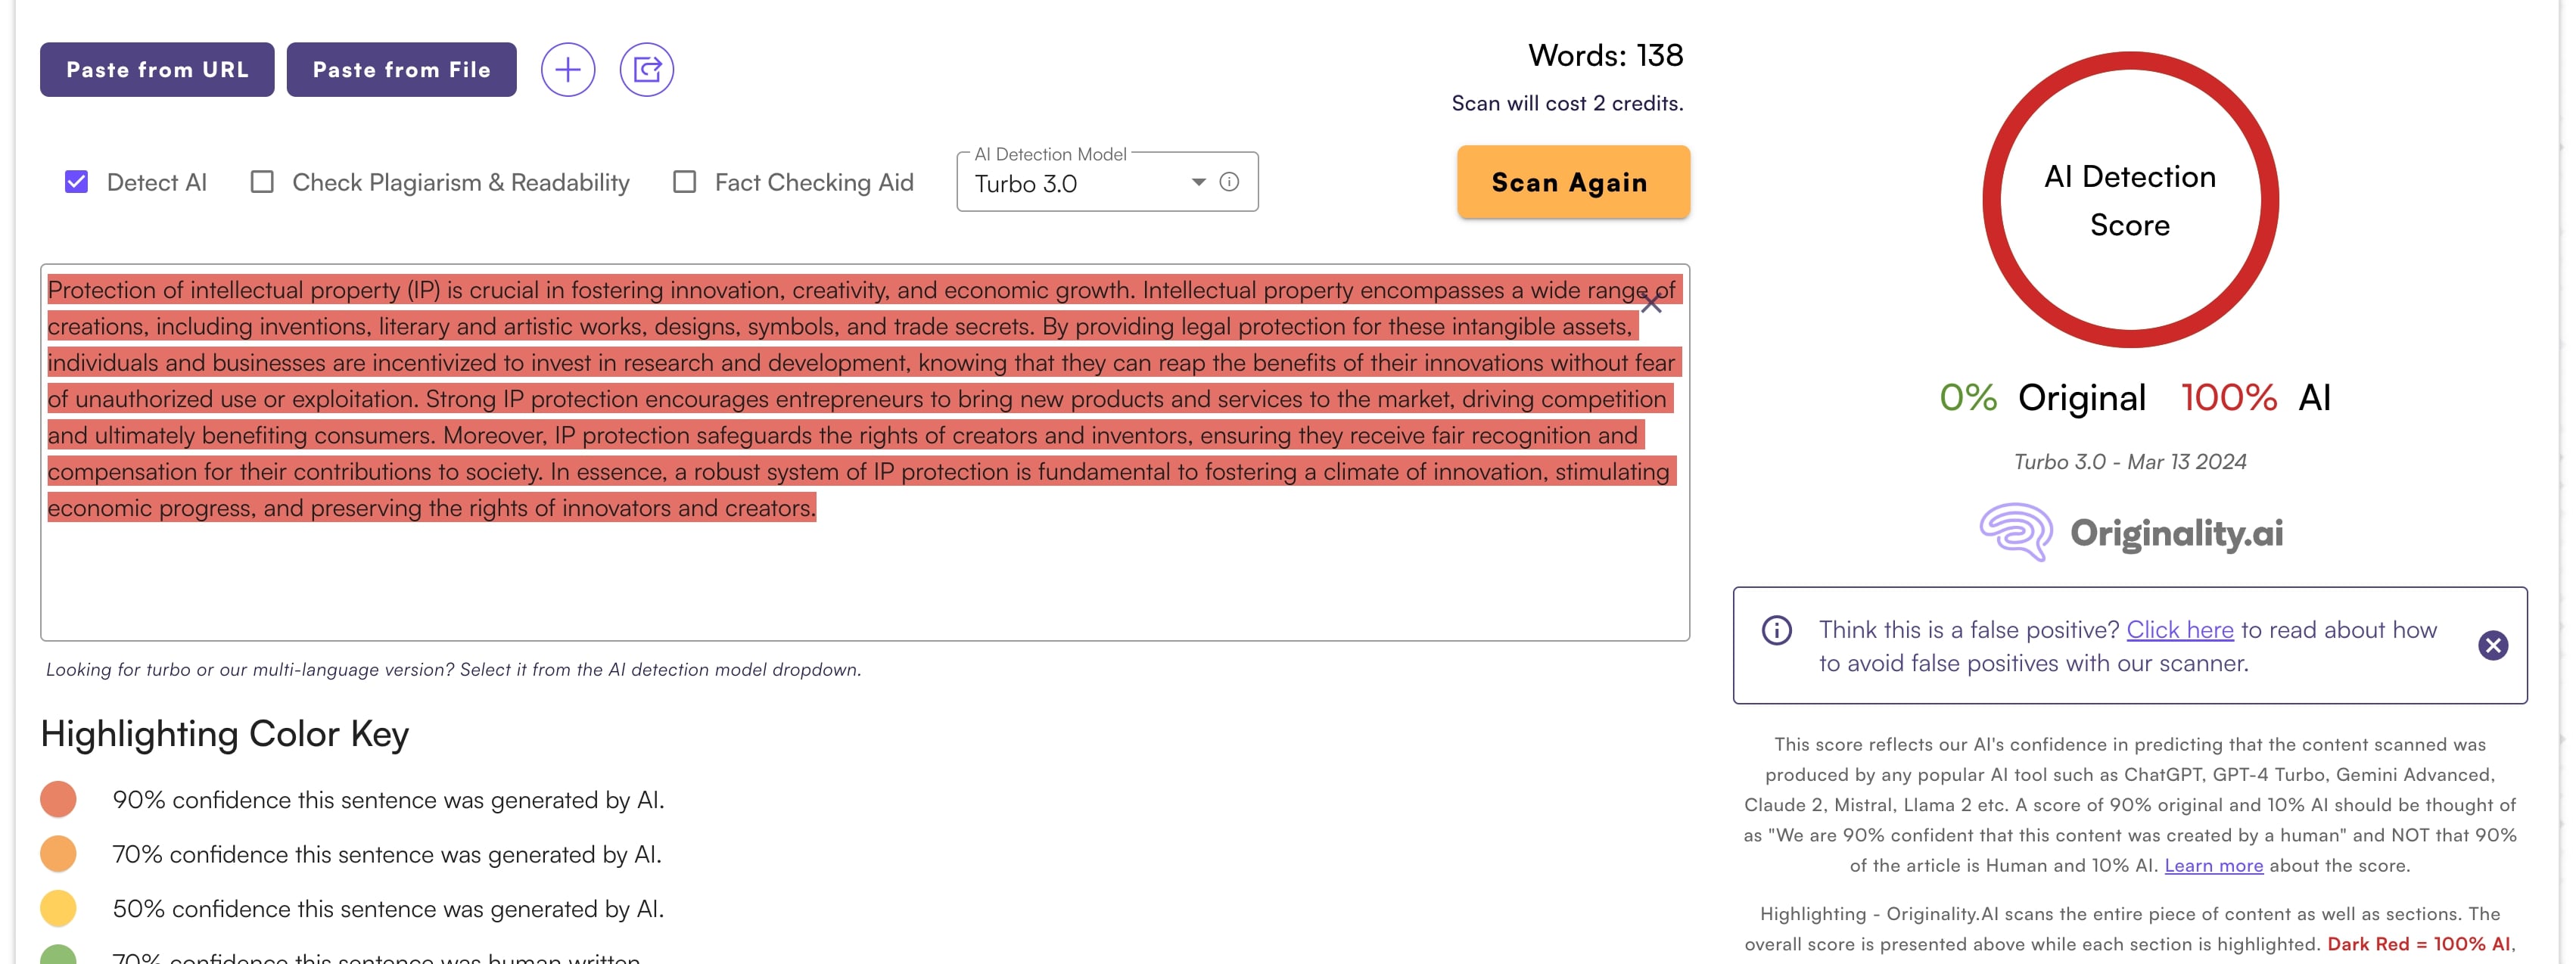Image resolution: width=2576 pixels, height=964 pixels.
Task: Enable the Fact Checking Aid checkbox
Action: coord(685,182)
